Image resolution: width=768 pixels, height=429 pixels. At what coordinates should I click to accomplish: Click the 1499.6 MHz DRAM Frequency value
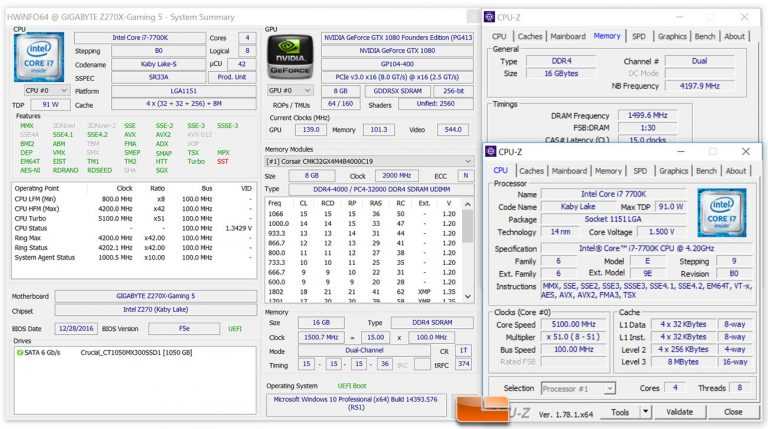click(x=648, y=115)
